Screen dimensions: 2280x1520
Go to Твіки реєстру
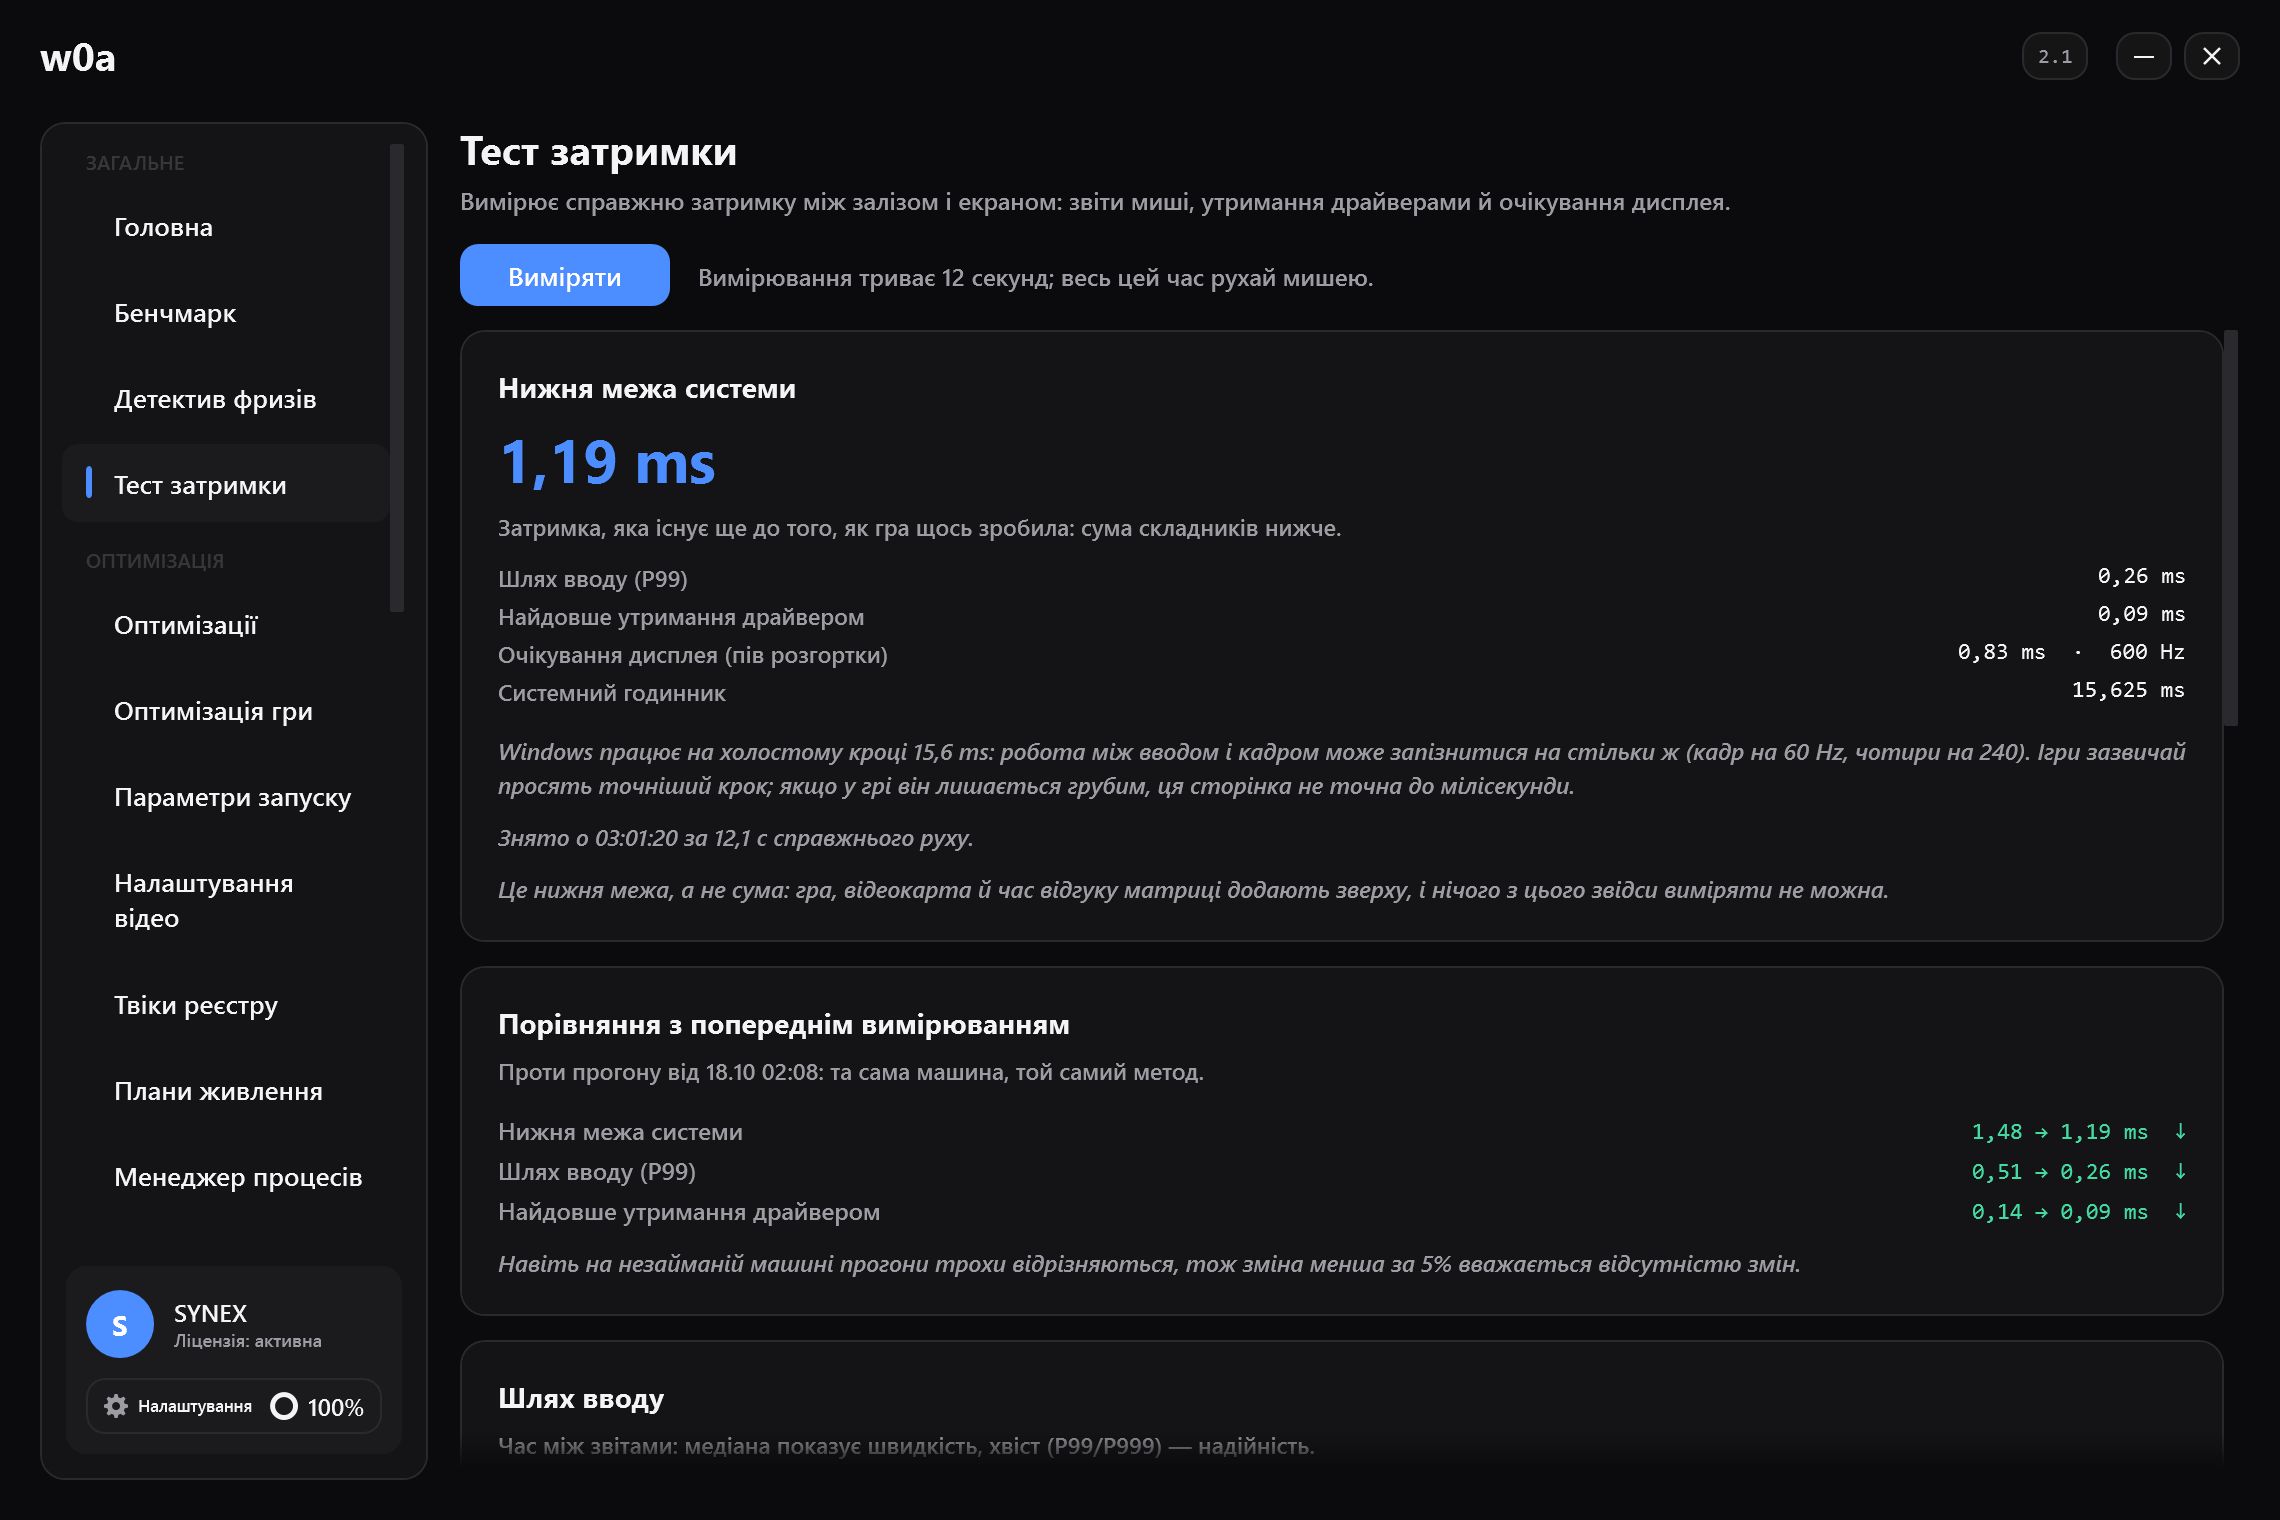pyautogui.click(x=226, y=1005)
